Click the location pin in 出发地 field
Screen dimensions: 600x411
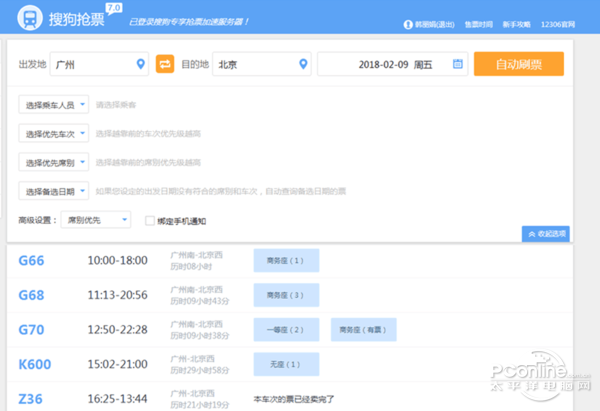click(141, 65)
